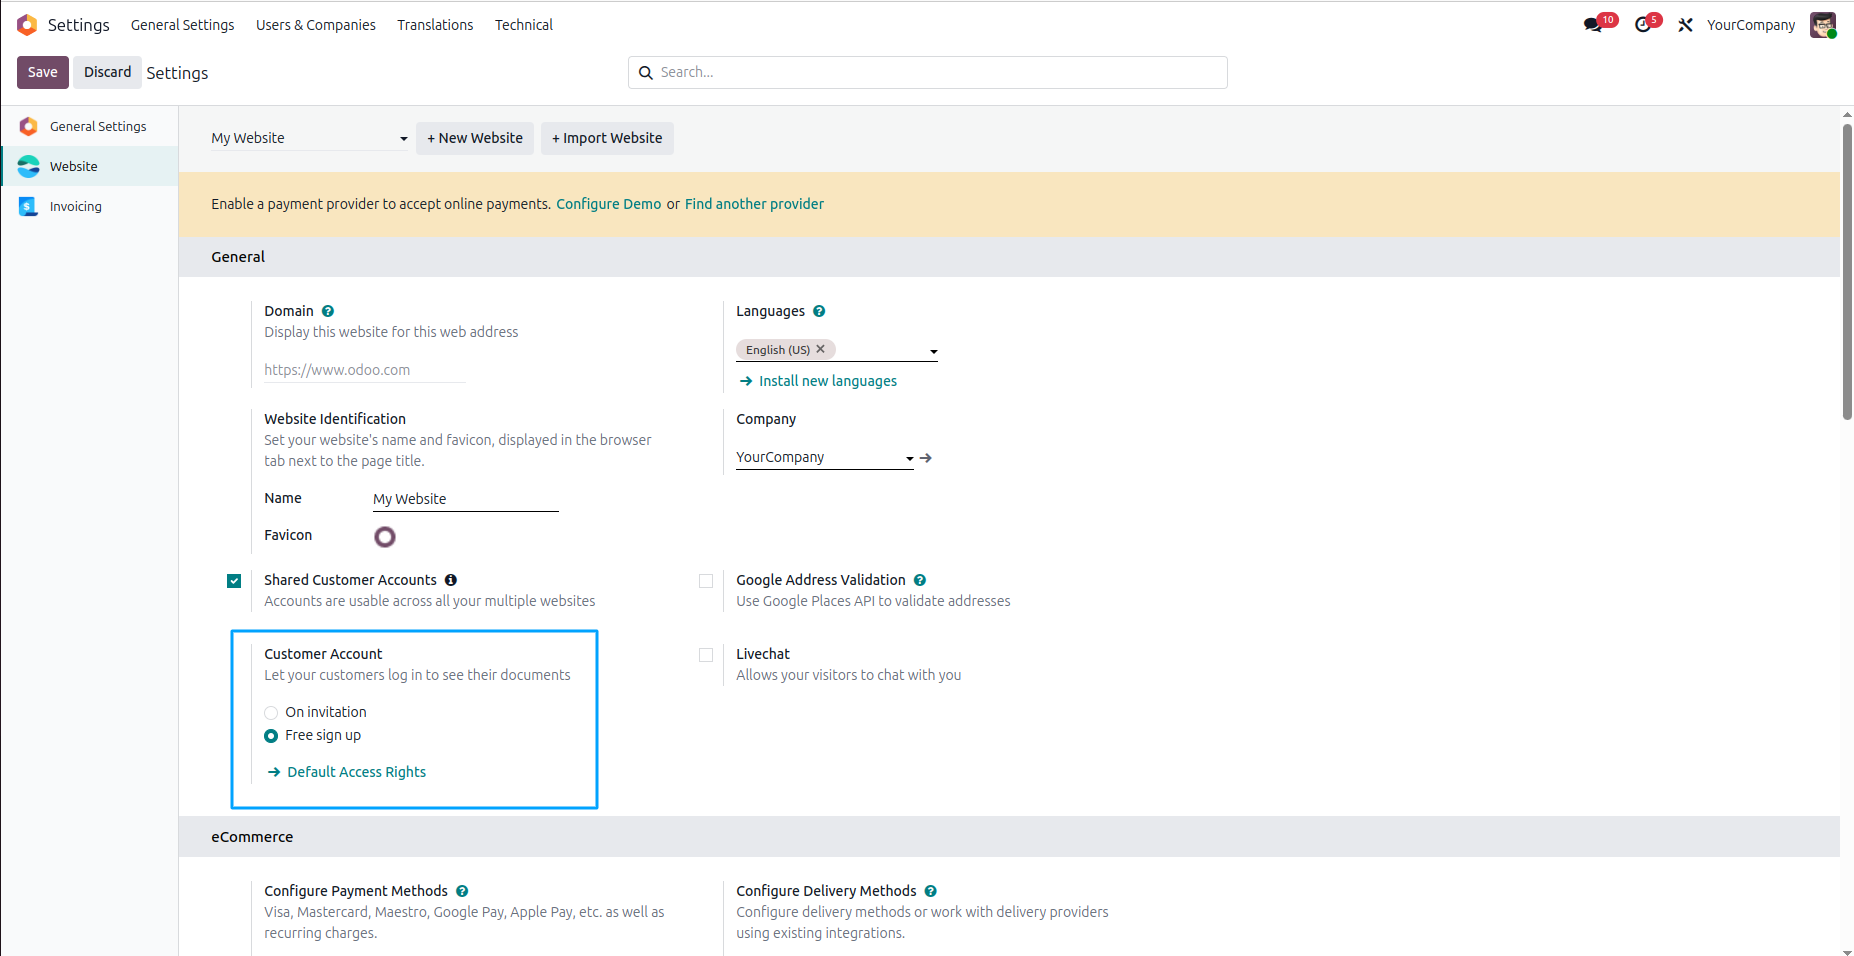Open the debug tools wrench icon
Viewport: 1854px width, 956px height.
point(1685,25)
